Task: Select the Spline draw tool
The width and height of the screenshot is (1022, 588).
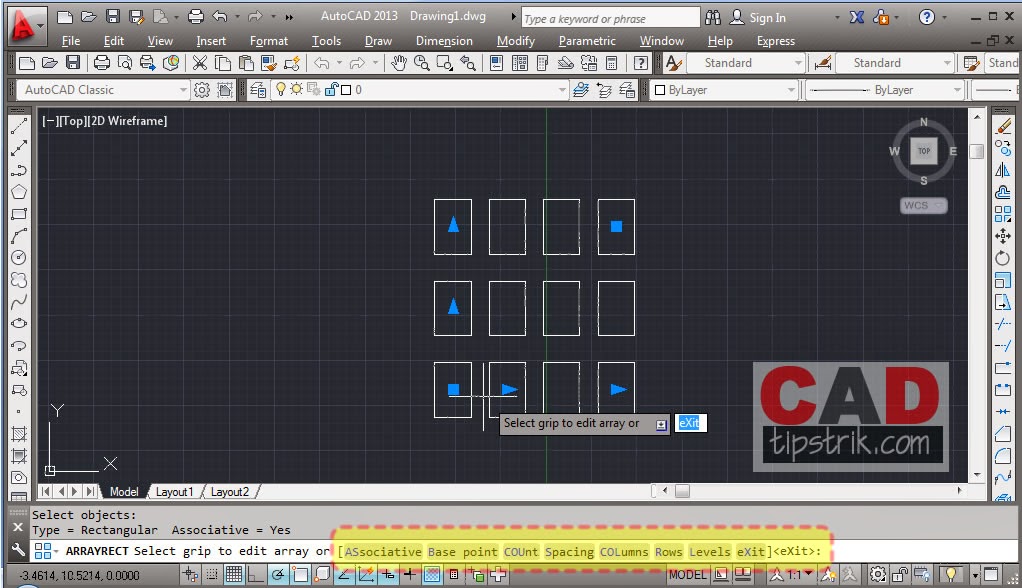Action: [19, 301]
